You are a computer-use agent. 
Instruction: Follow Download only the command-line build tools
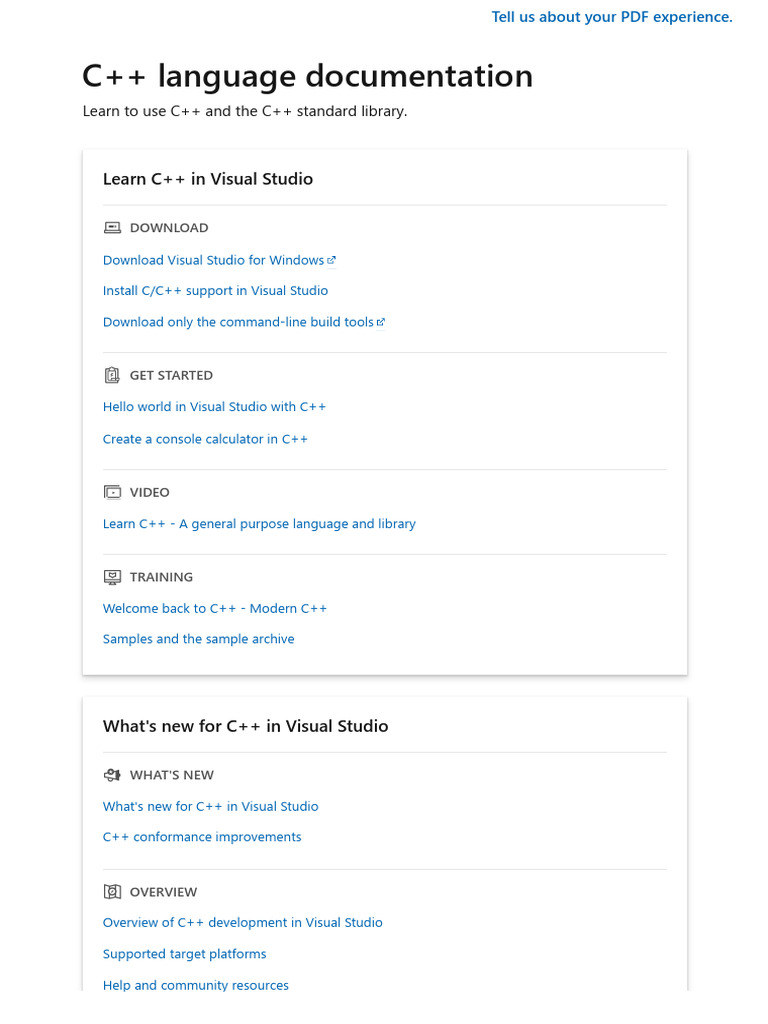238,323
